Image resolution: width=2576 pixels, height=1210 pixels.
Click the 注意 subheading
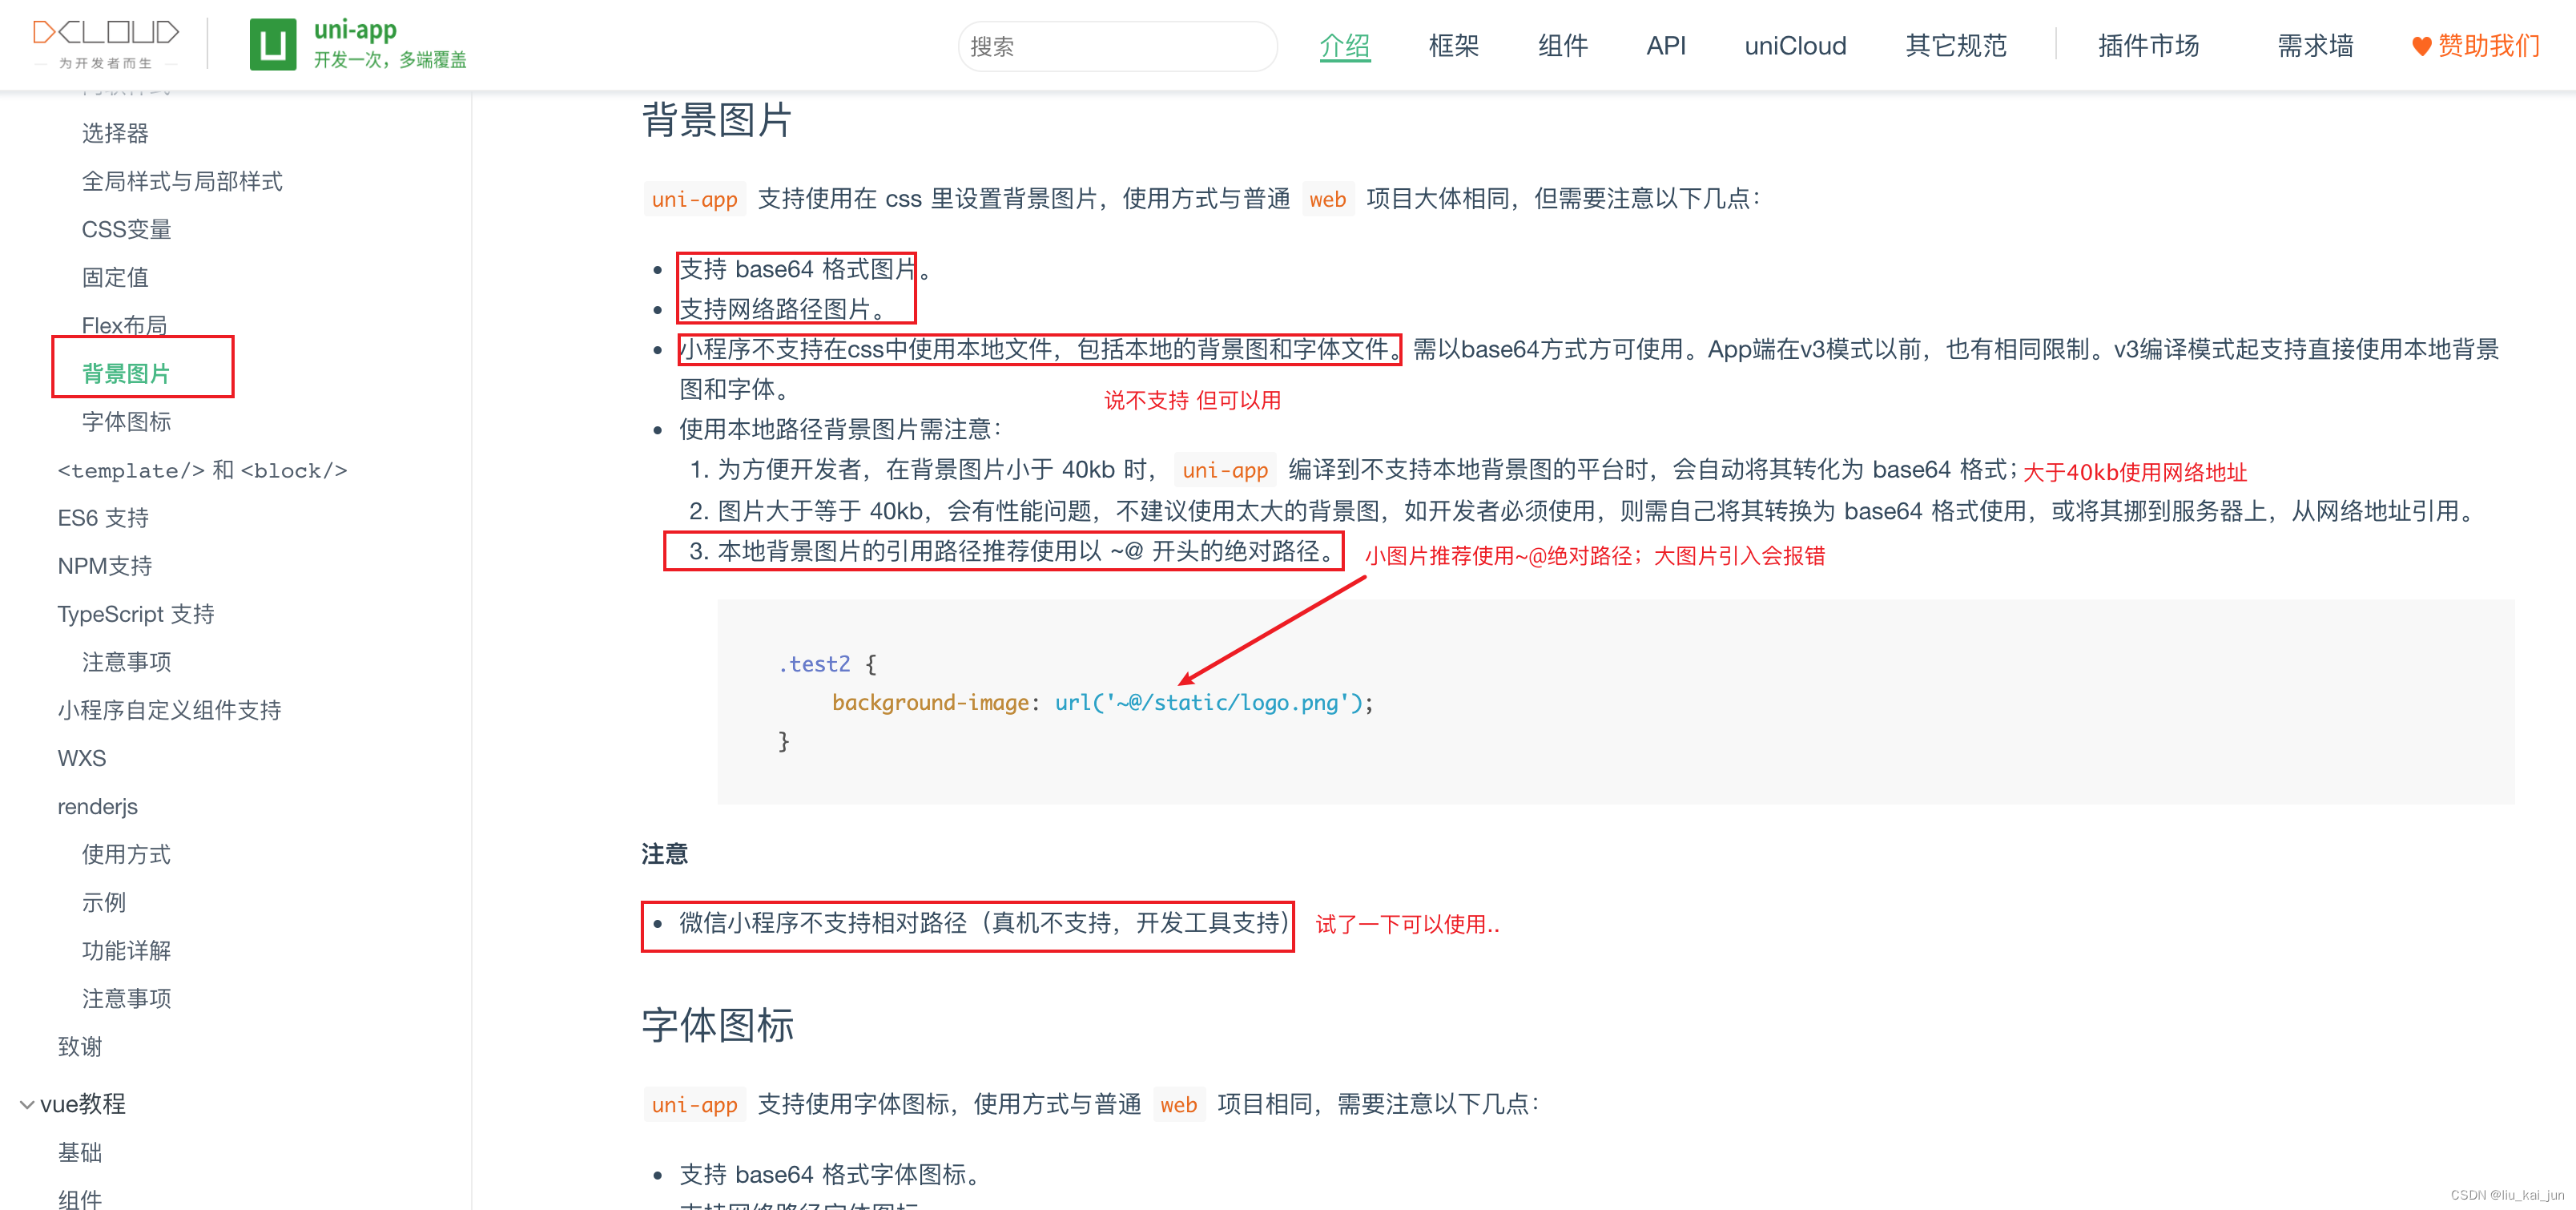click(x=665, y=853)
